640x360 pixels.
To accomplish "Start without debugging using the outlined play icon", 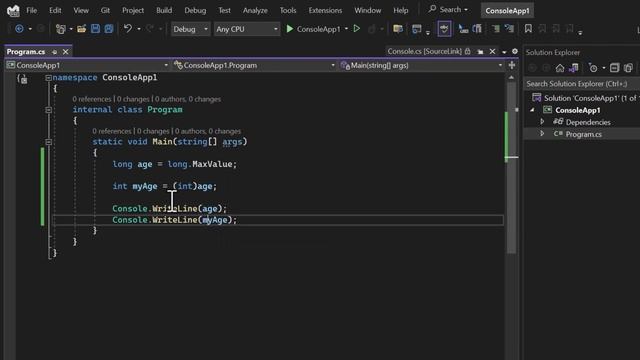I will pos(357,29).
